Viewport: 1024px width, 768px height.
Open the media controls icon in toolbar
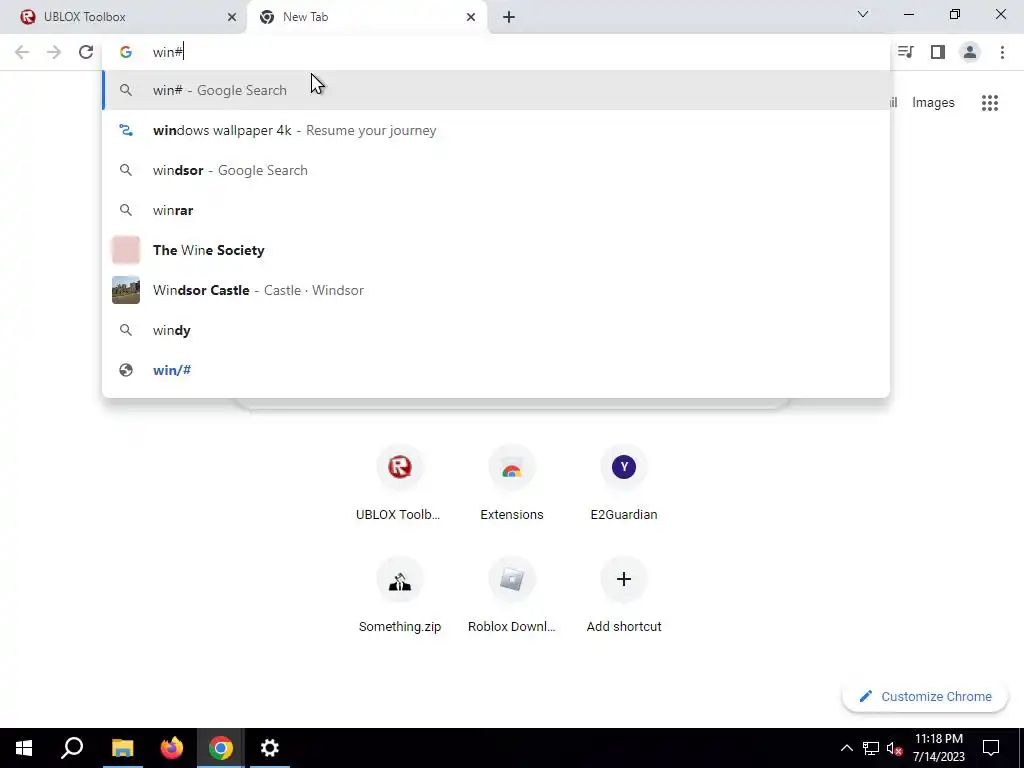coord(906,52)
